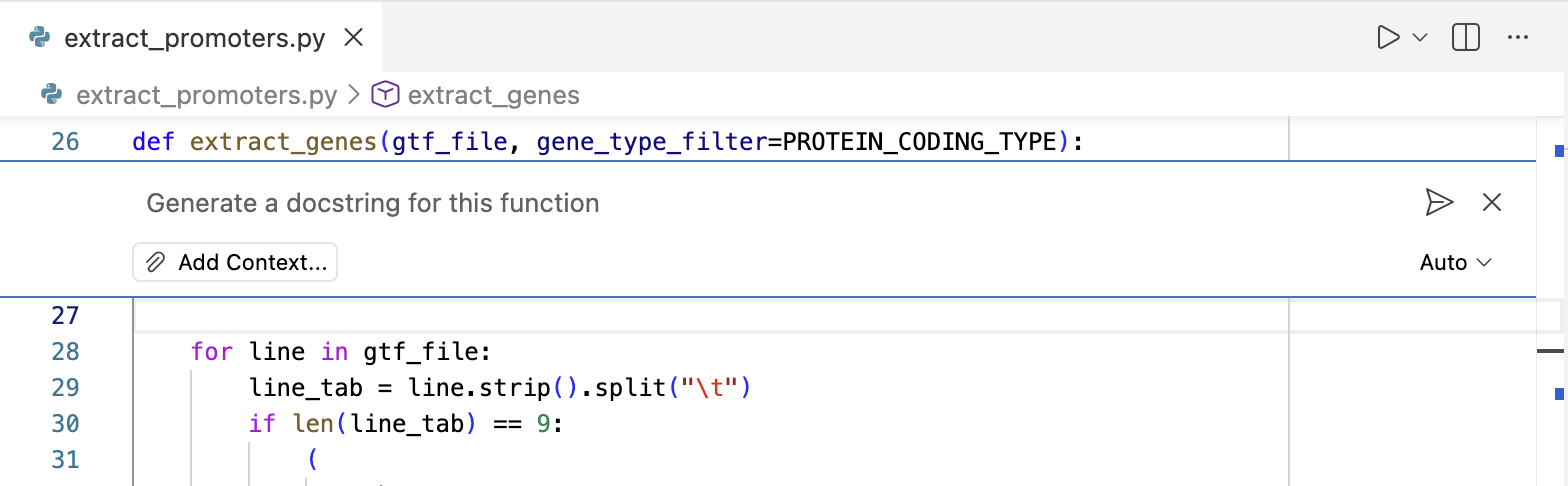Open extract_promoters.py in the breadcrumb
The height and width of the screenshot is (486, 1568).
coord(206,95)
